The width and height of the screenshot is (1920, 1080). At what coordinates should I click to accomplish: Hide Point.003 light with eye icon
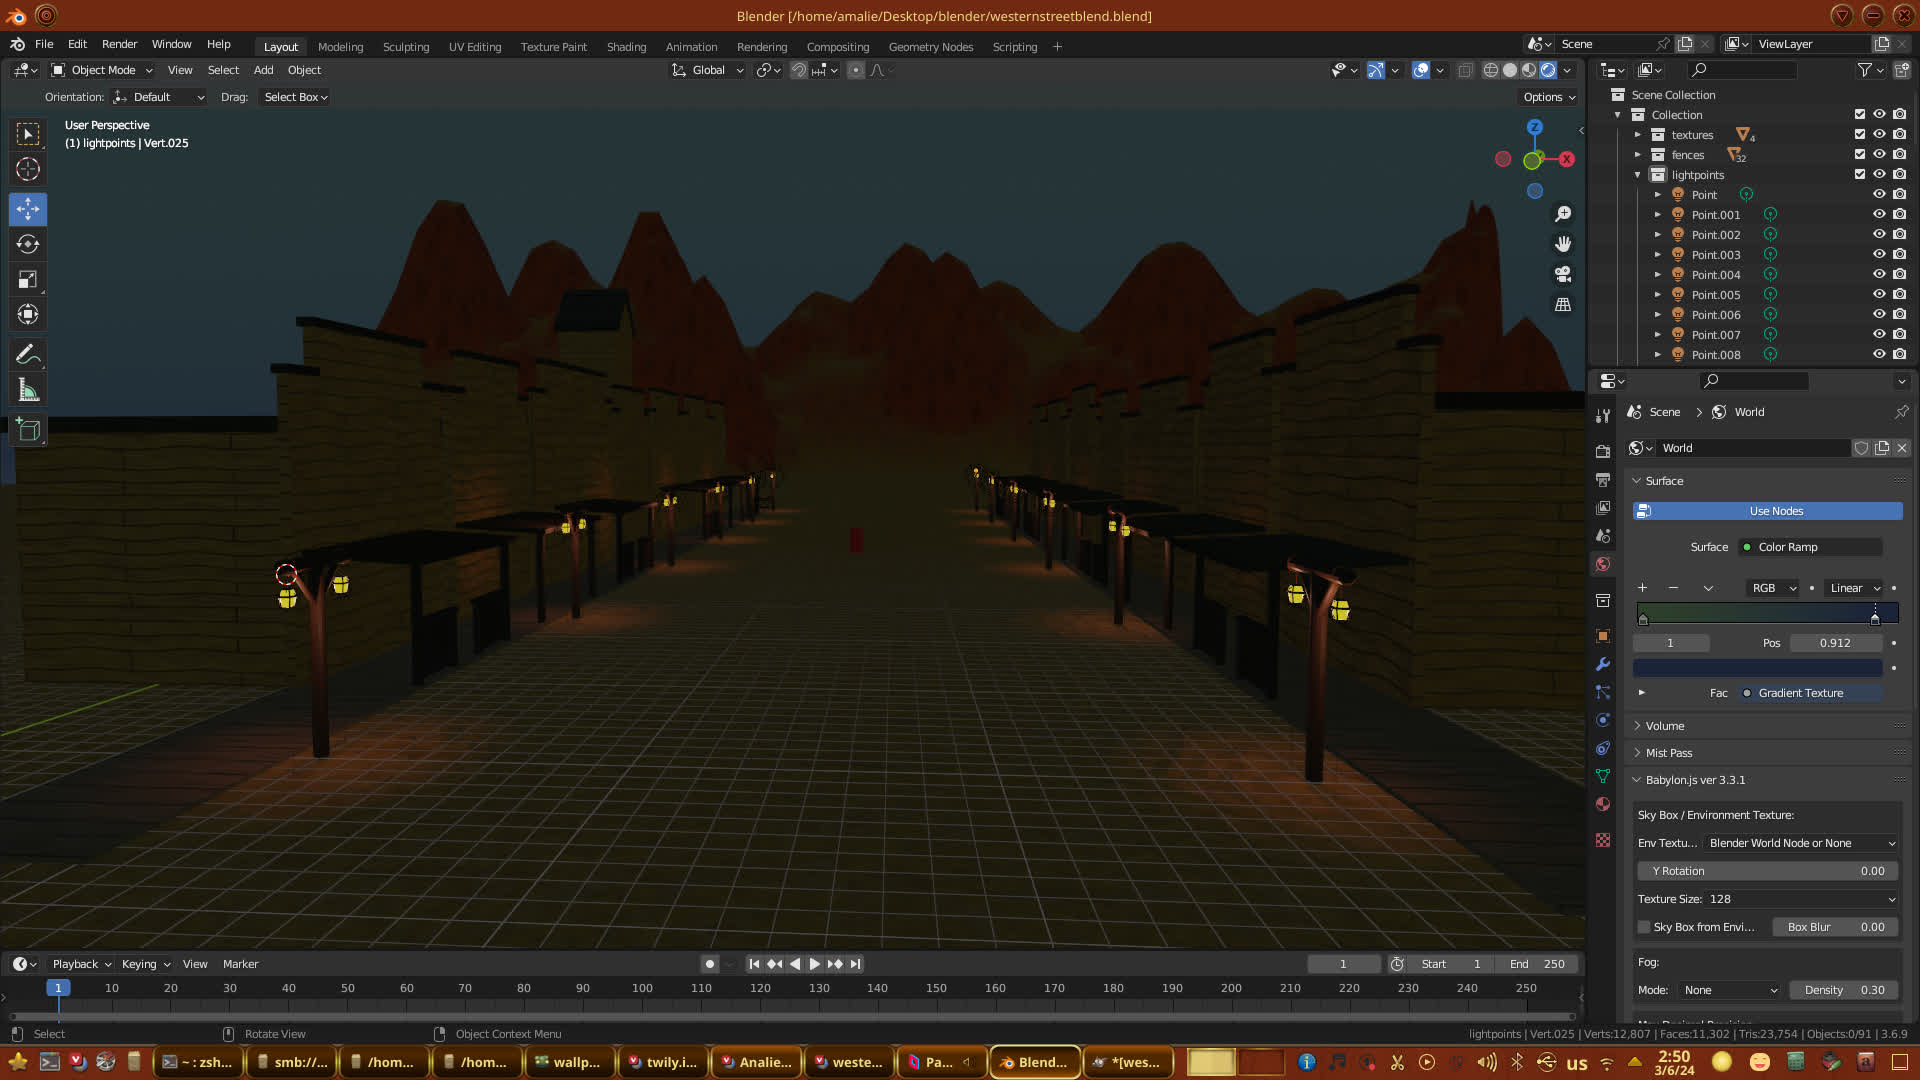(1879, 254)
